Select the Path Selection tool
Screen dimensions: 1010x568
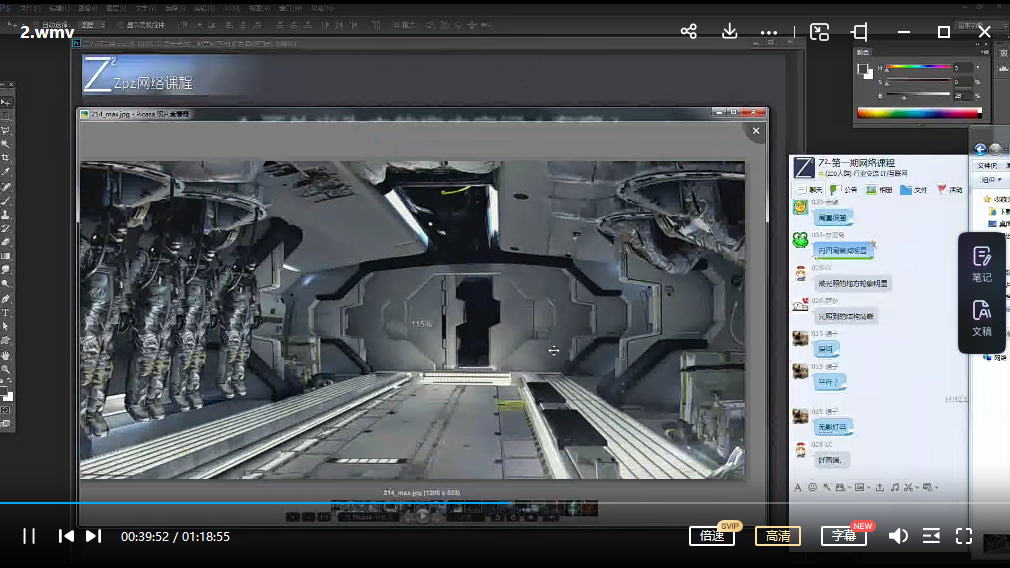pyautogui.click(x=6, y=327)
